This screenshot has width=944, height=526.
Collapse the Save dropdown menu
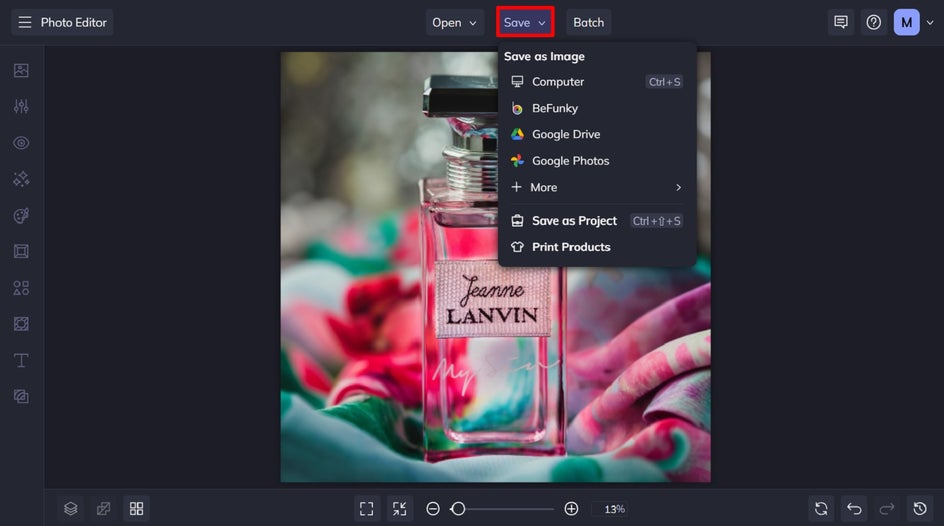525,22
